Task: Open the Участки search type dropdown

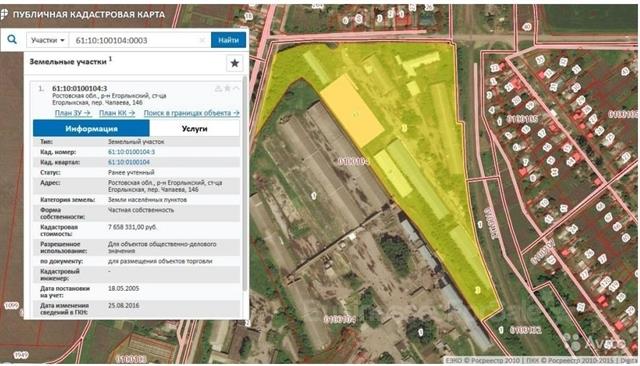Action: (x=48, y=40)
